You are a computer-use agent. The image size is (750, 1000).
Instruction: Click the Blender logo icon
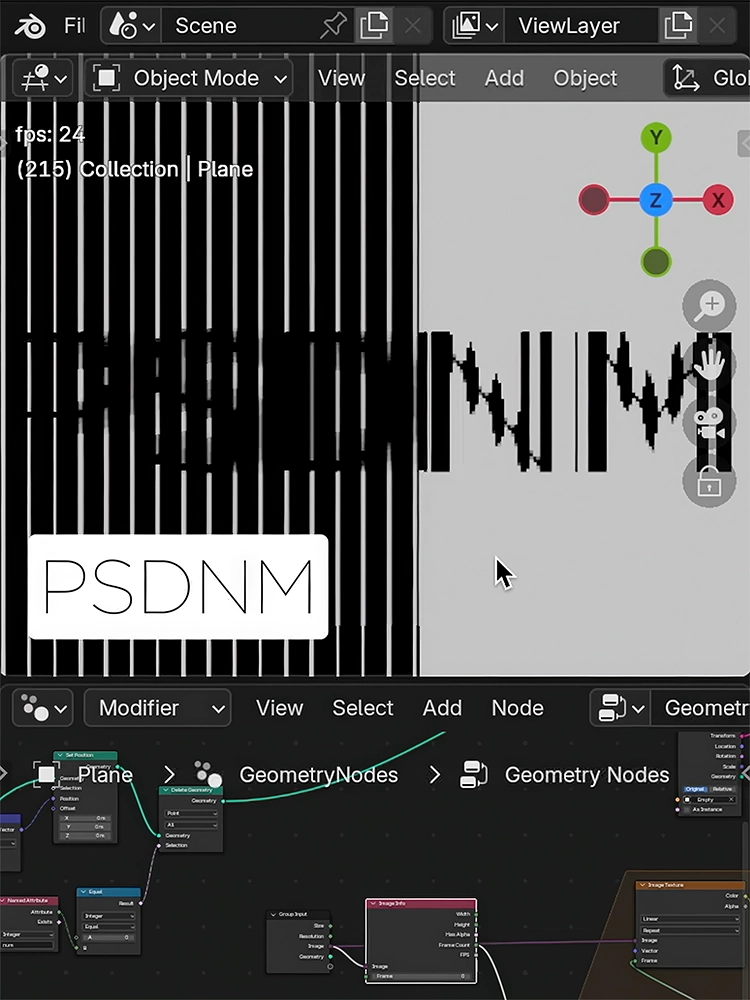(30, 26)
